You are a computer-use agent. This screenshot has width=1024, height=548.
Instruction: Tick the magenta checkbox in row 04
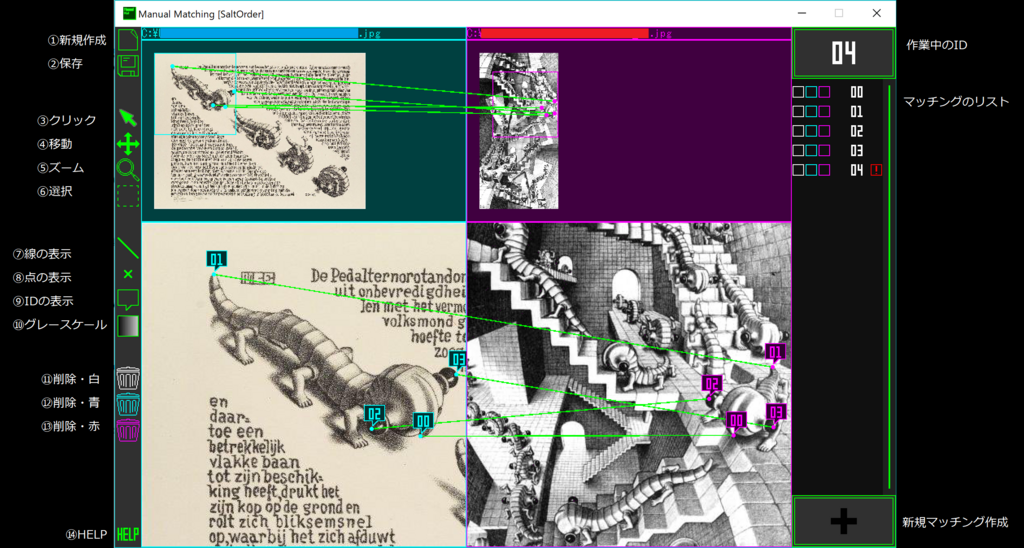(824, 170)
